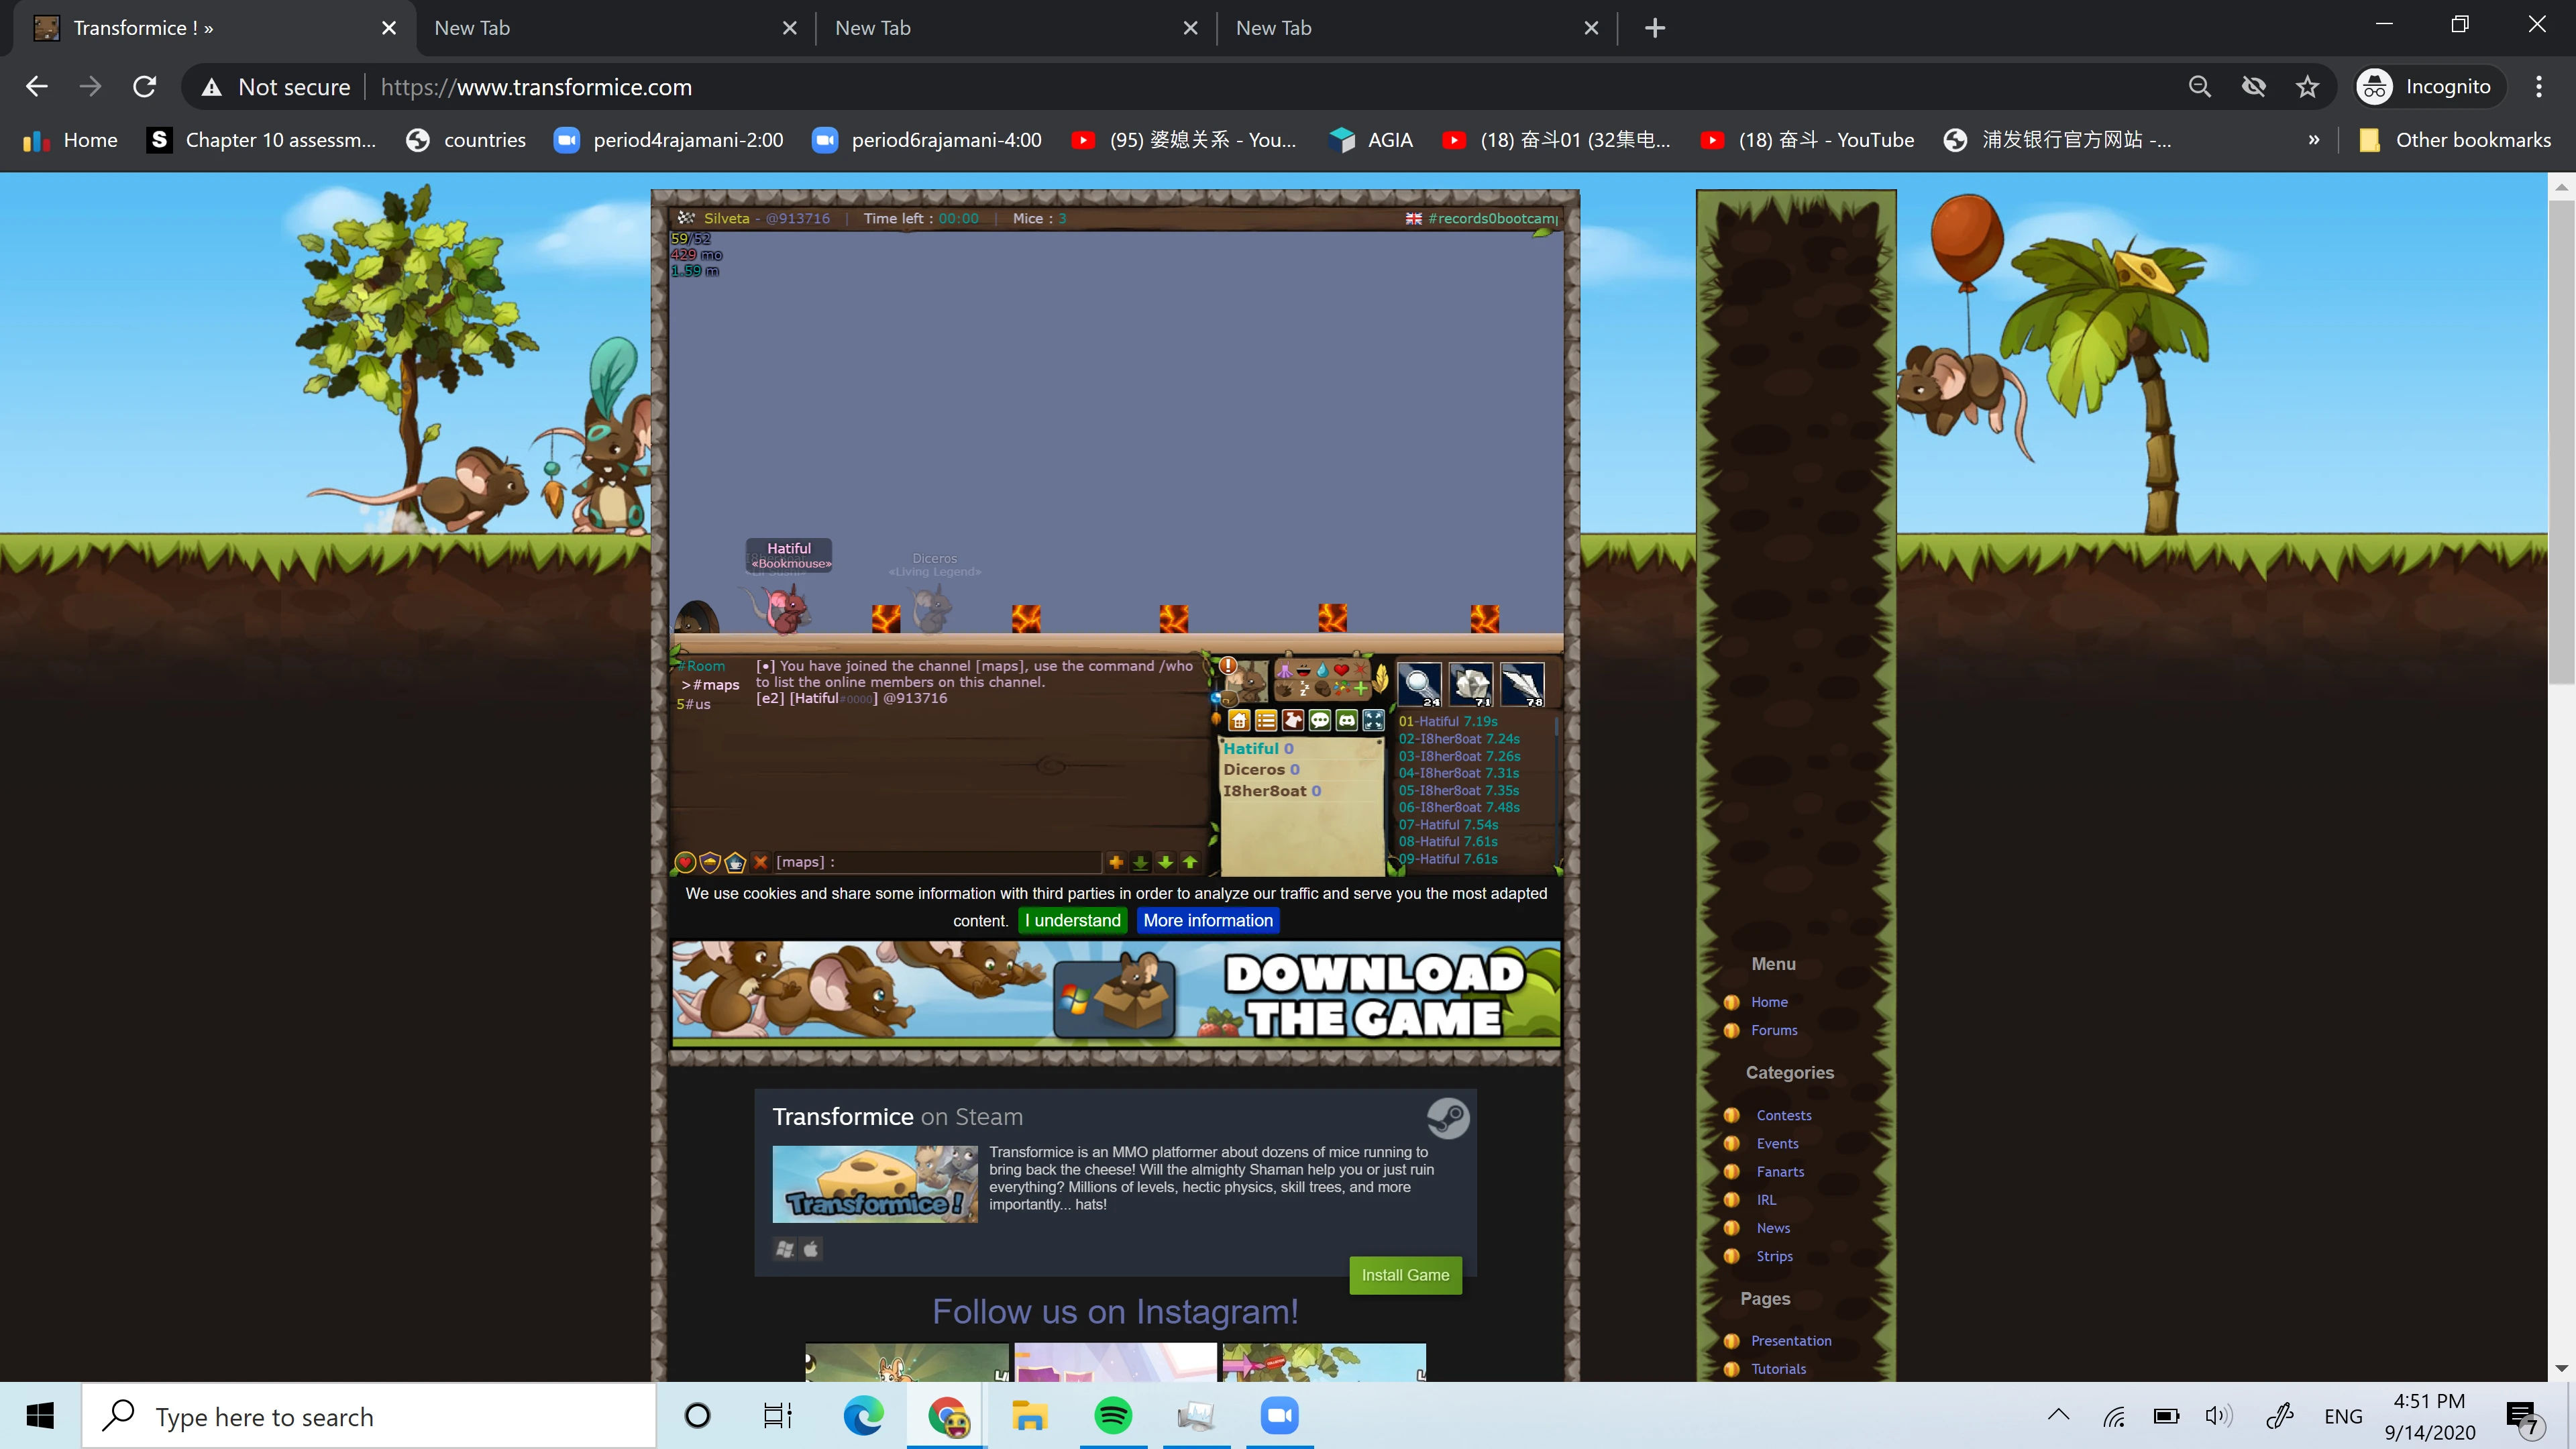Viewport: 2576px width, 1449px height.
Task: Click the Windows Start button
Action: pos(40,1416)
